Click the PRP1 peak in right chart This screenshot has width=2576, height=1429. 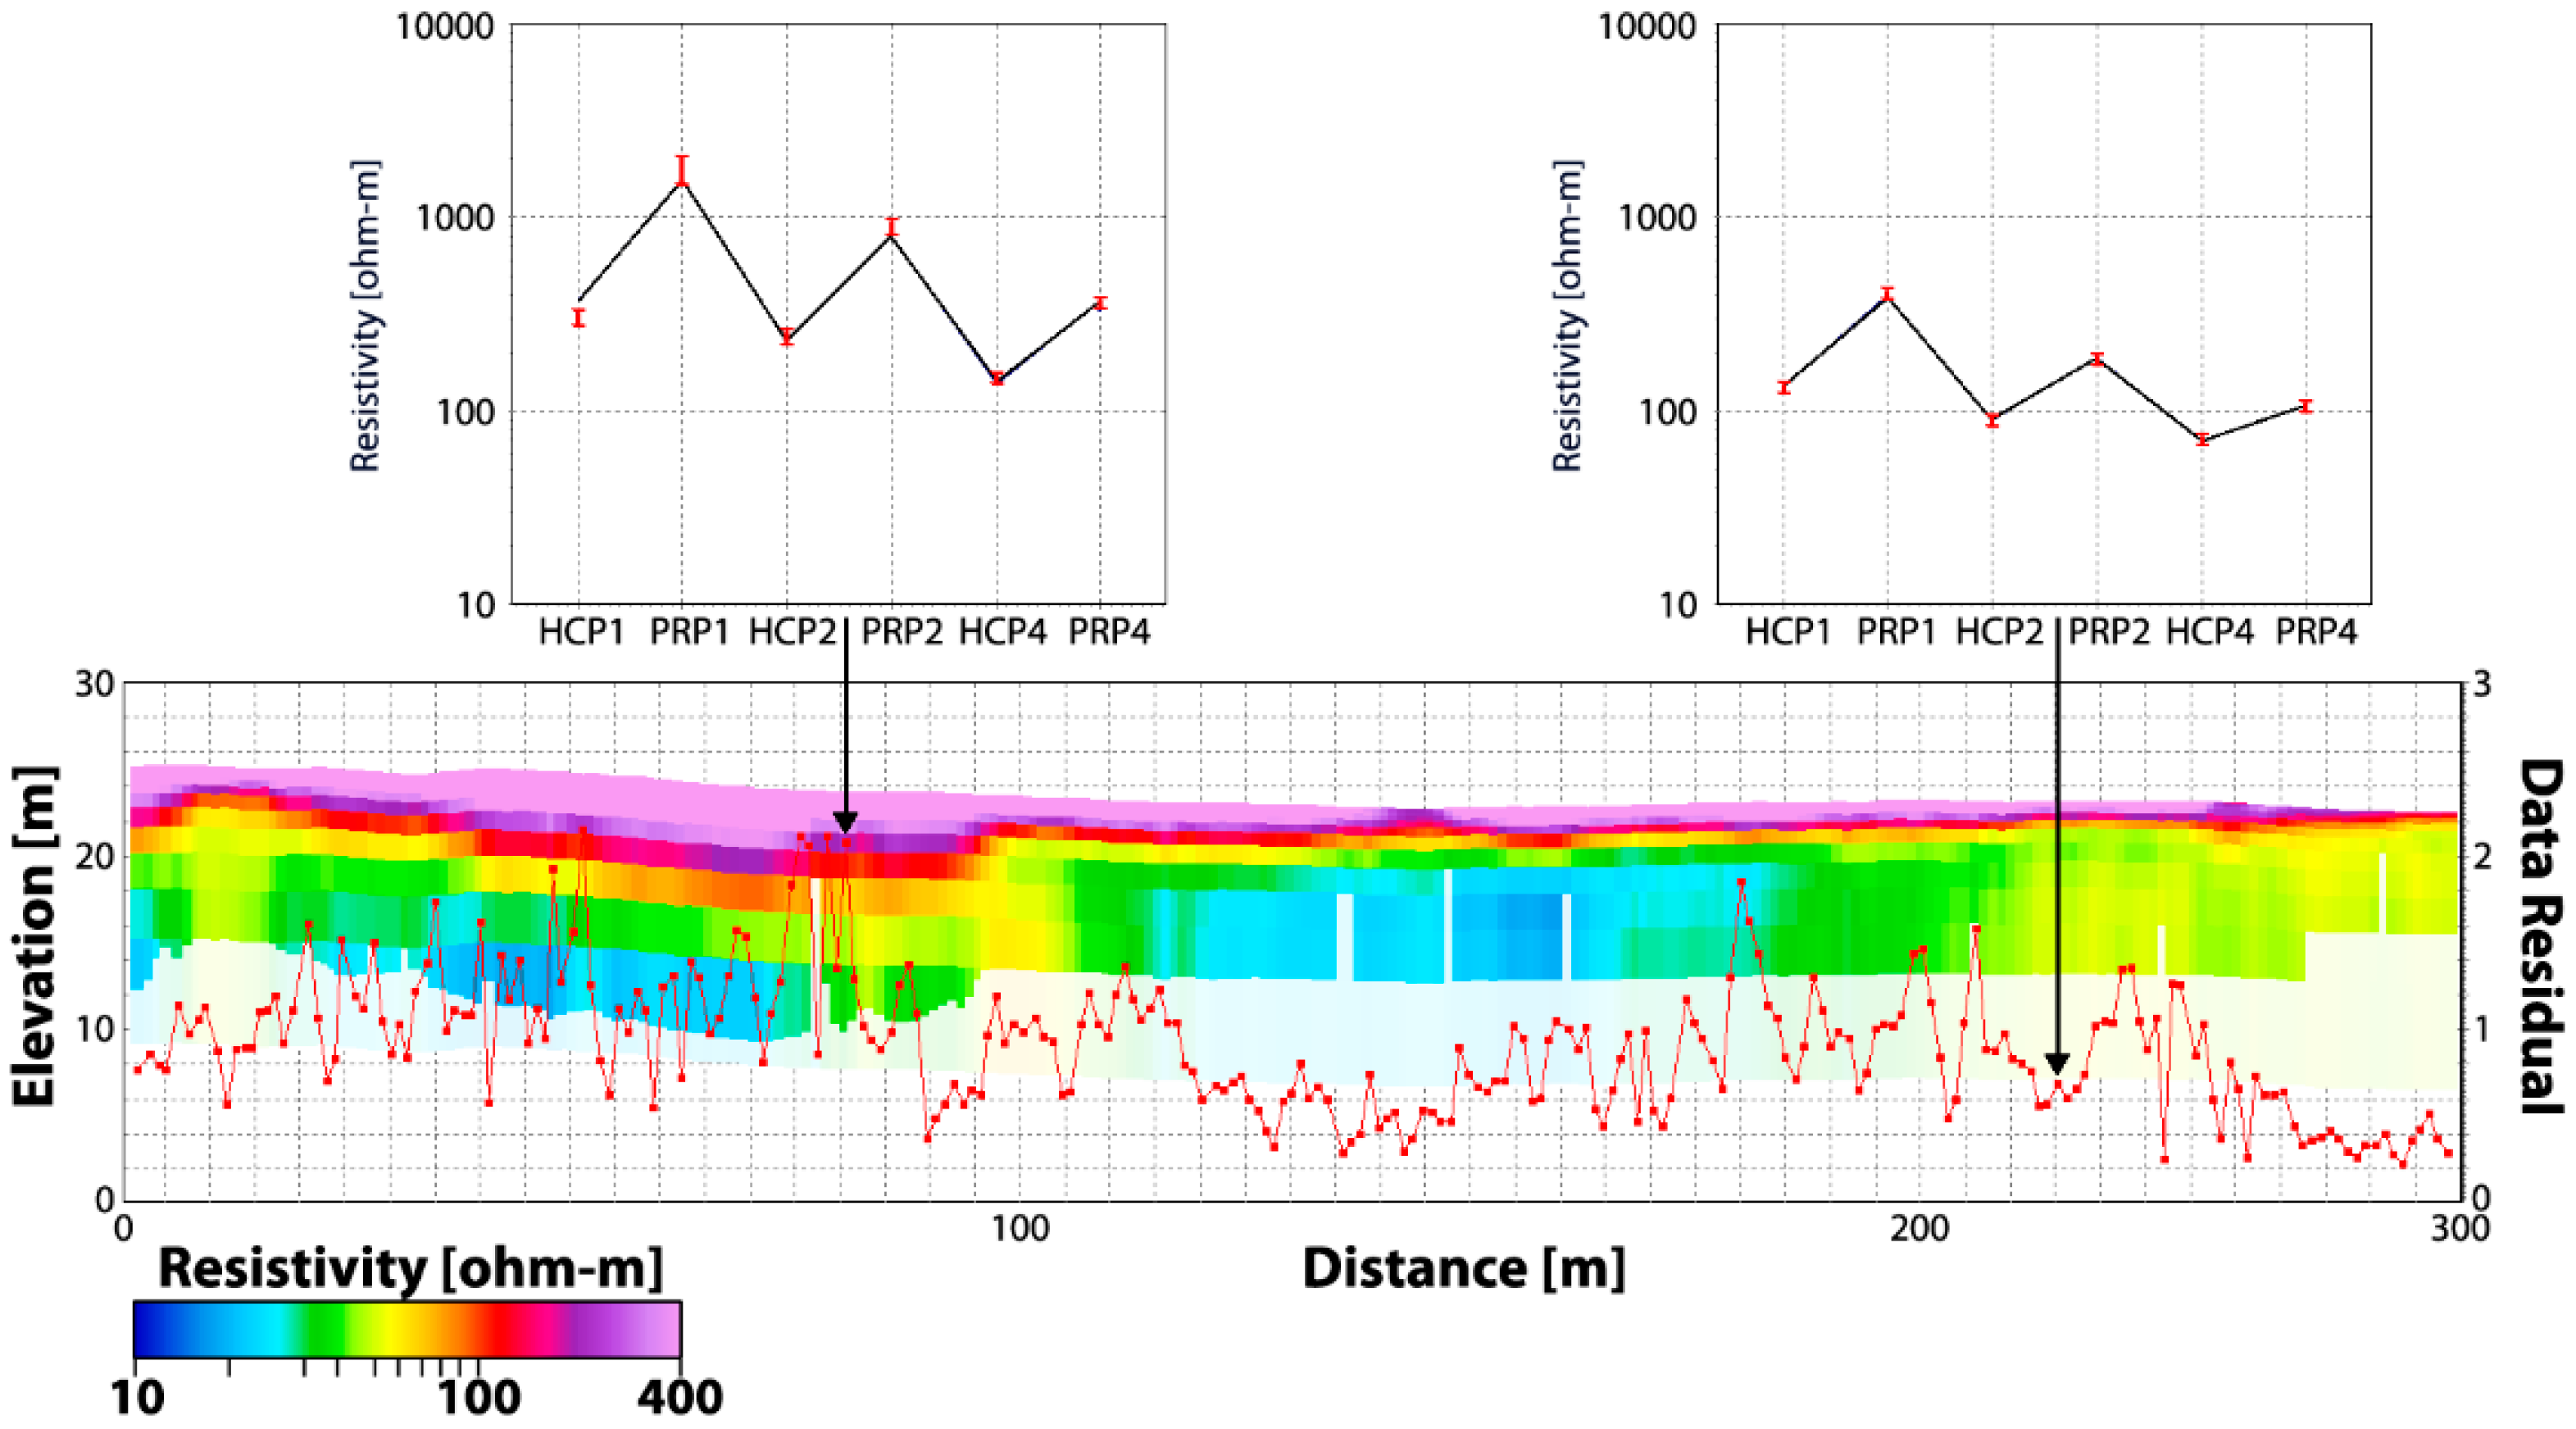point(1888,294)
